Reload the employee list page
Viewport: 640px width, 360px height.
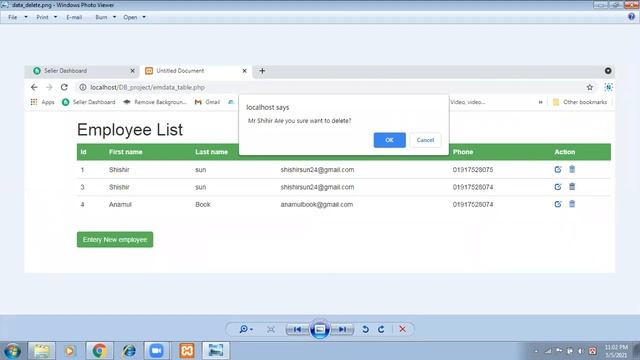point(64,87)
